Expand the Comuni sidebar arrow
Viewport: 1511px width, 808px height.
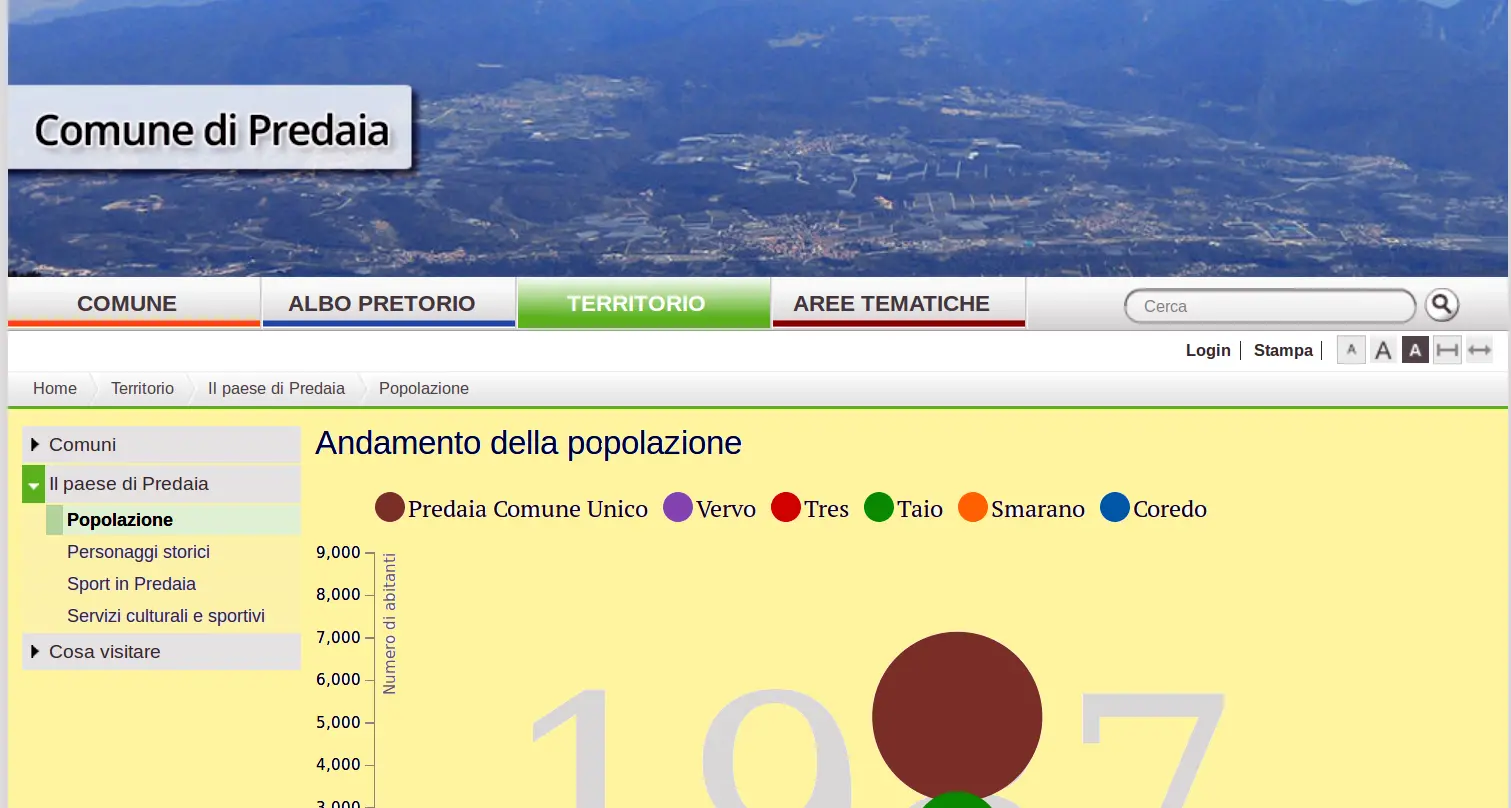tap(35, 444)
